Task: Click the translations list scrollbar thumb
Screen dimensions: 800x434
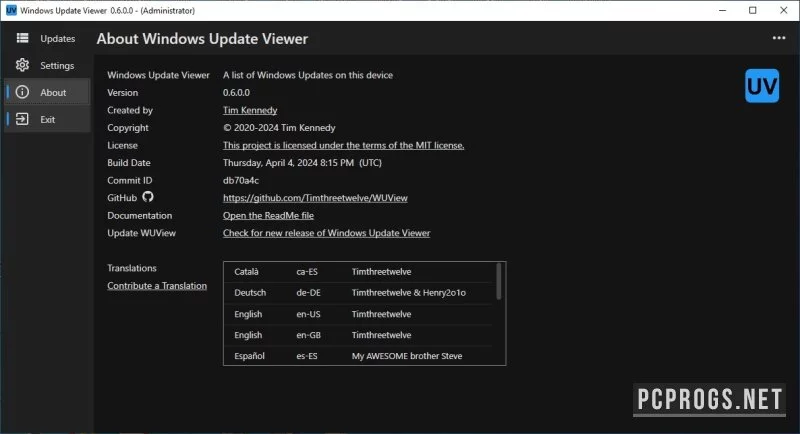Action: tap(498, 281)
